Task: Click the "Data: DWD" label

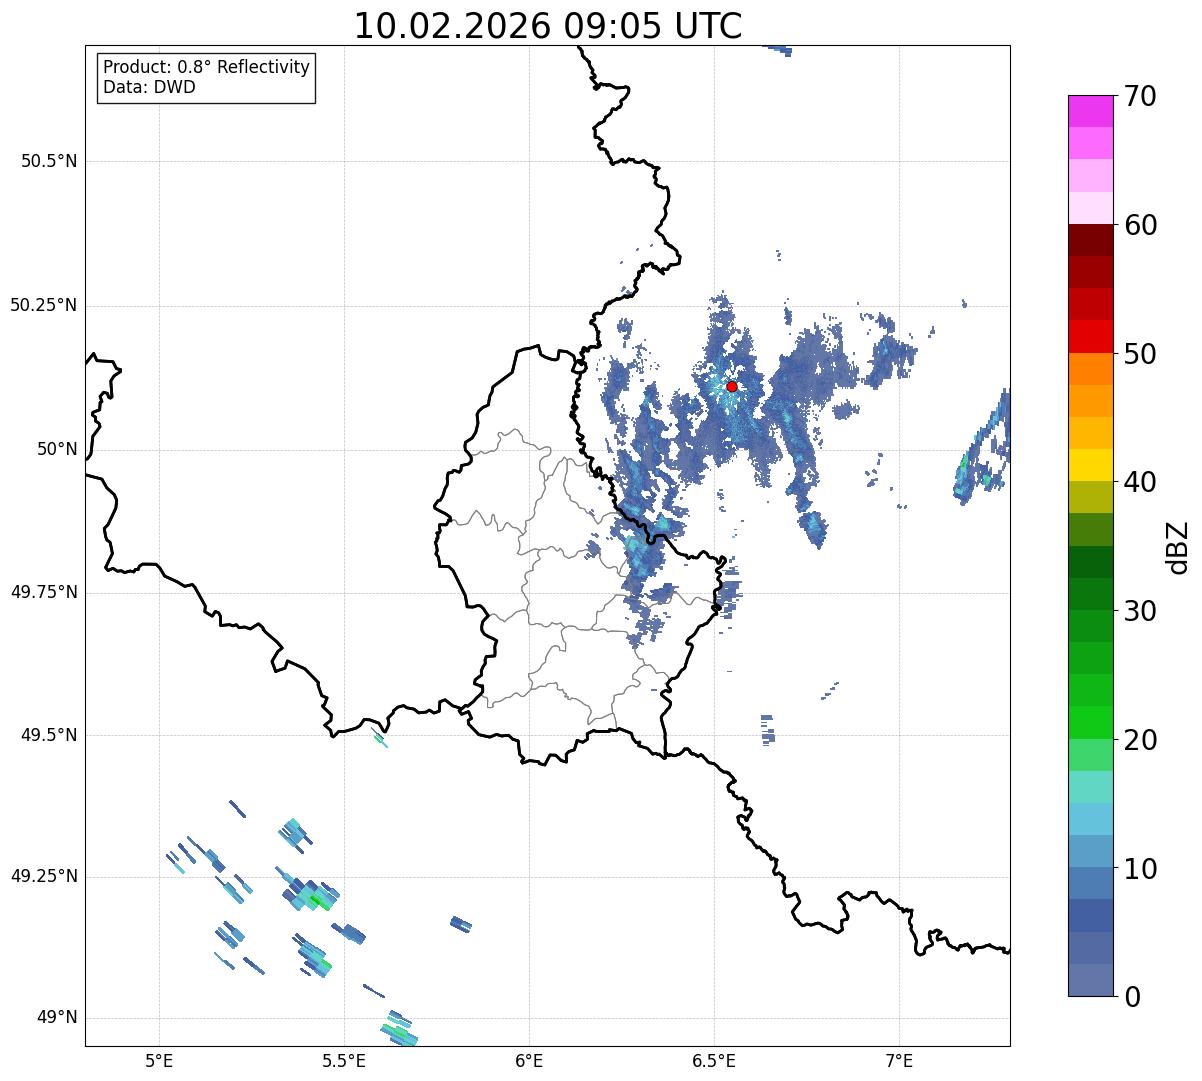Action: click(x=149, y=87)
